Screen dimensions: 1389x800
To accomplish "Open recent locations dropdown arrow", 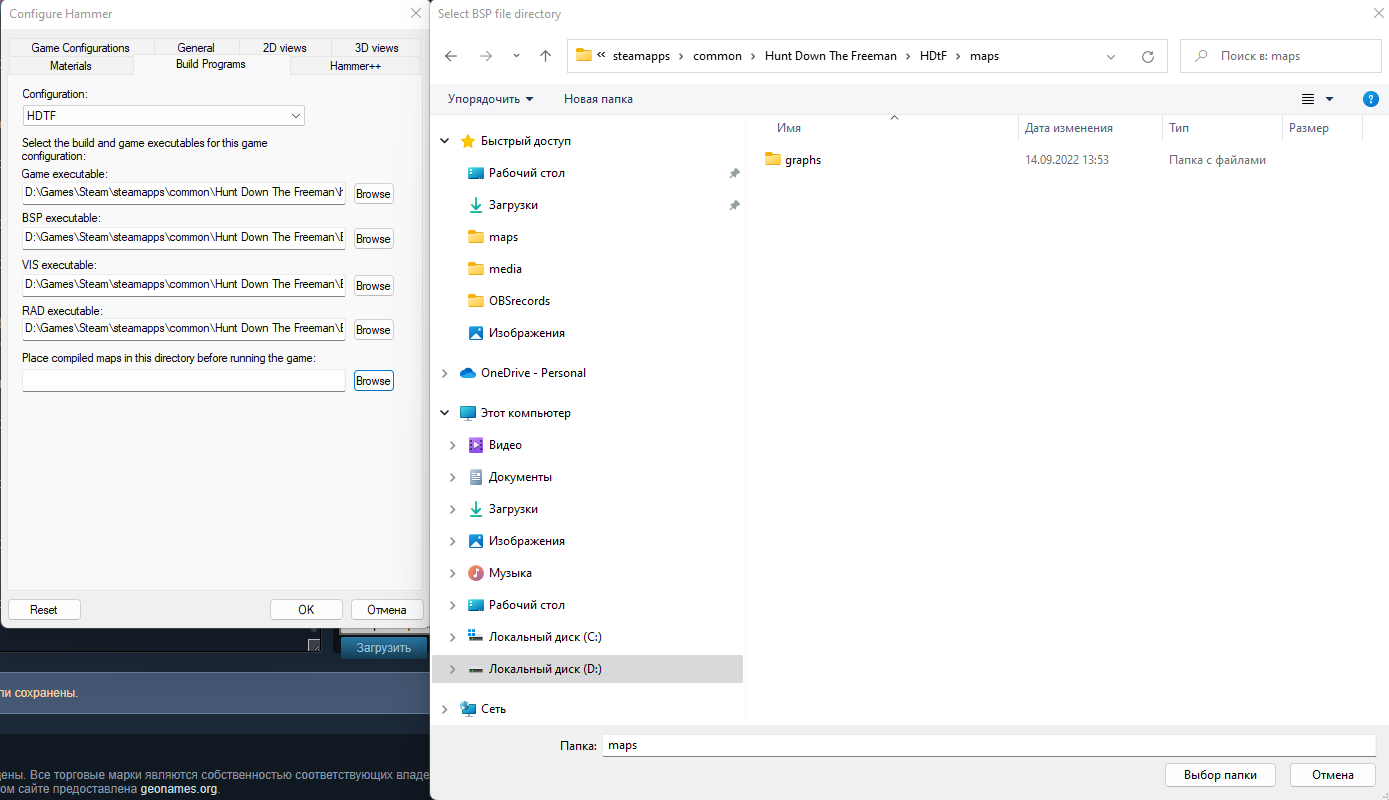I will [516, 56].
